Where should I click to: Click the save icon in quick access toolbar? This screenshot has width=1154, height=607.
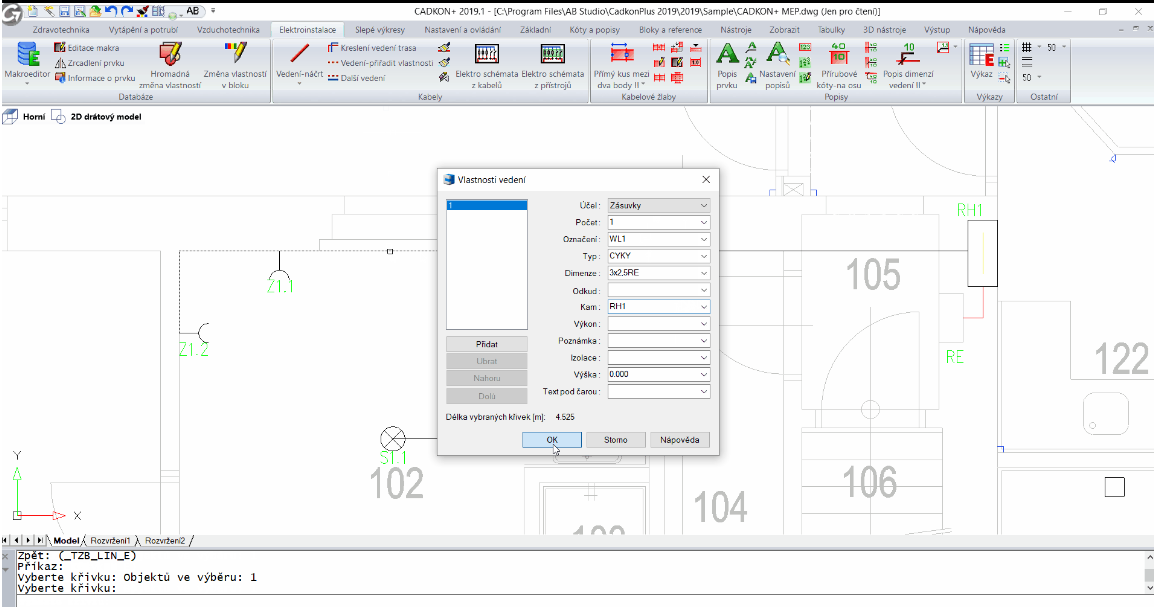(x=64, y=11)
